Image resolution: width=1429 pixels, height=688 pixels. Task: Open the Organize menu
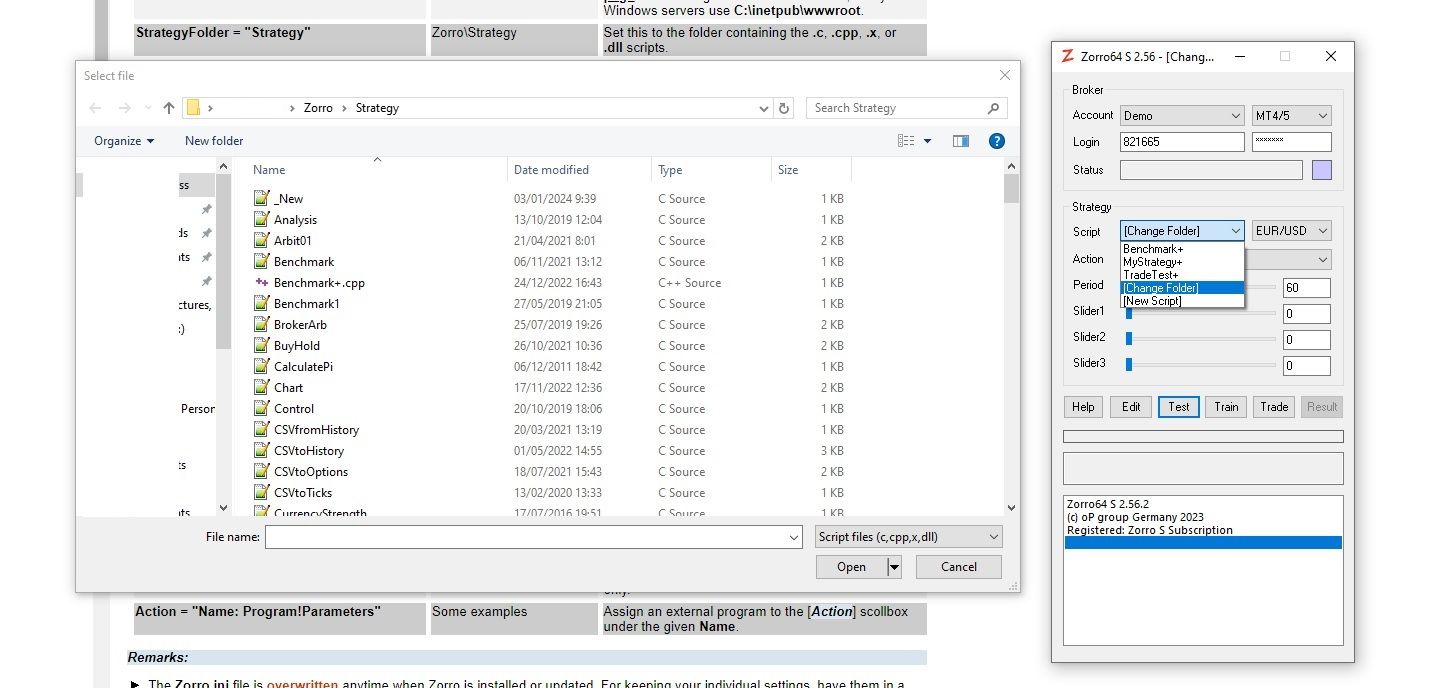(124, 141)
